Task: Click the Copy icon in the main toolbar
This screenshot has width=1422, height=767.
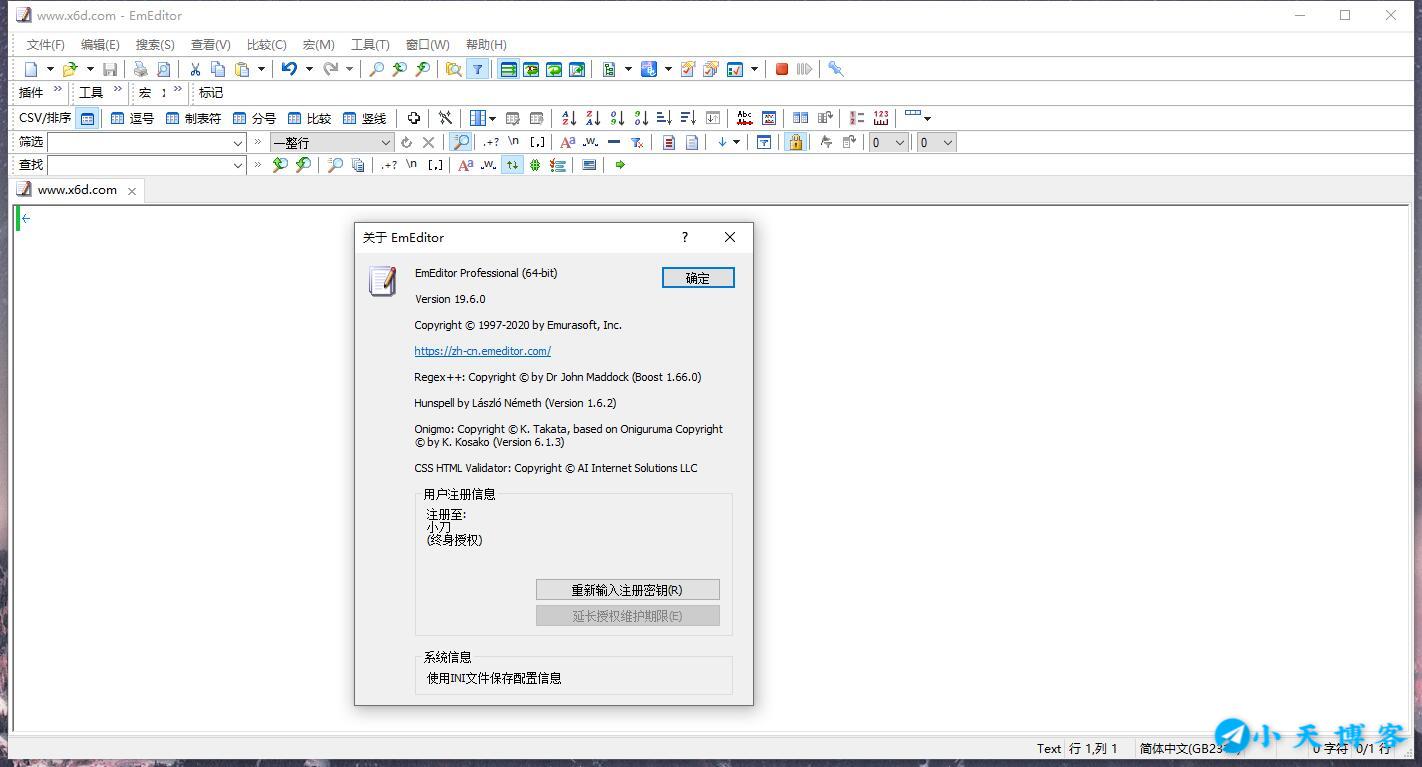Action: (218, 69)
